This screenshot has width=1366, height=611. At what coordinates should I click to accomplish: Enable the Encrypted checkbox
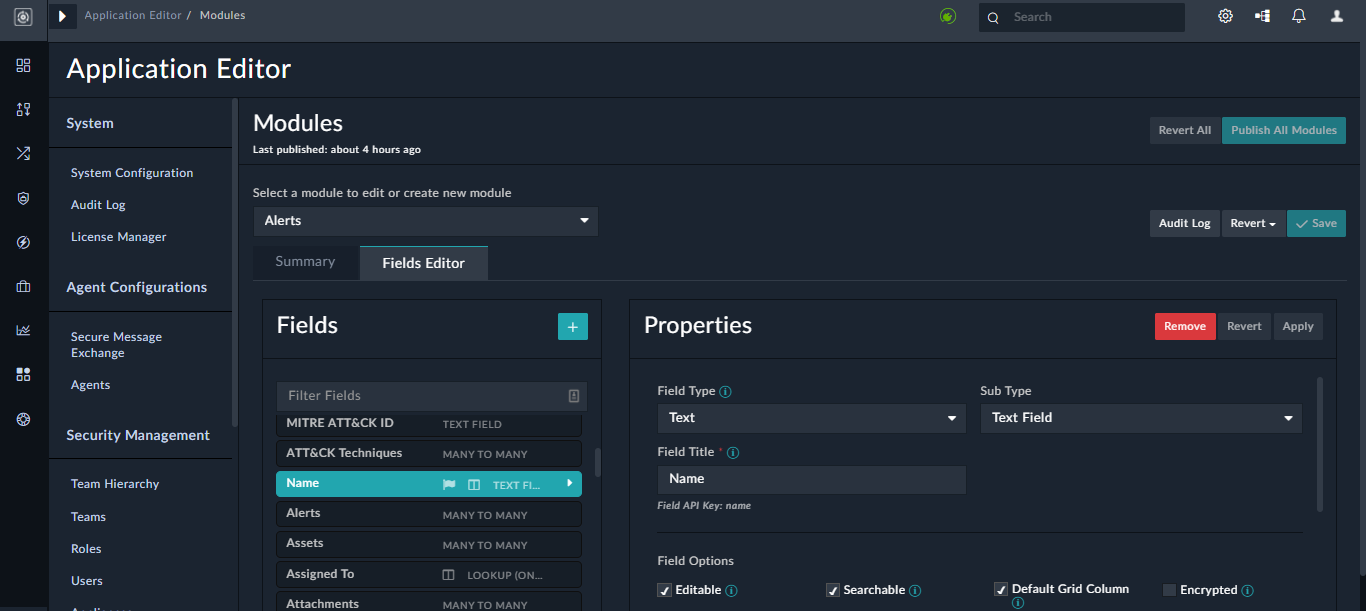pyautogui.click(x=1169, y=590)
